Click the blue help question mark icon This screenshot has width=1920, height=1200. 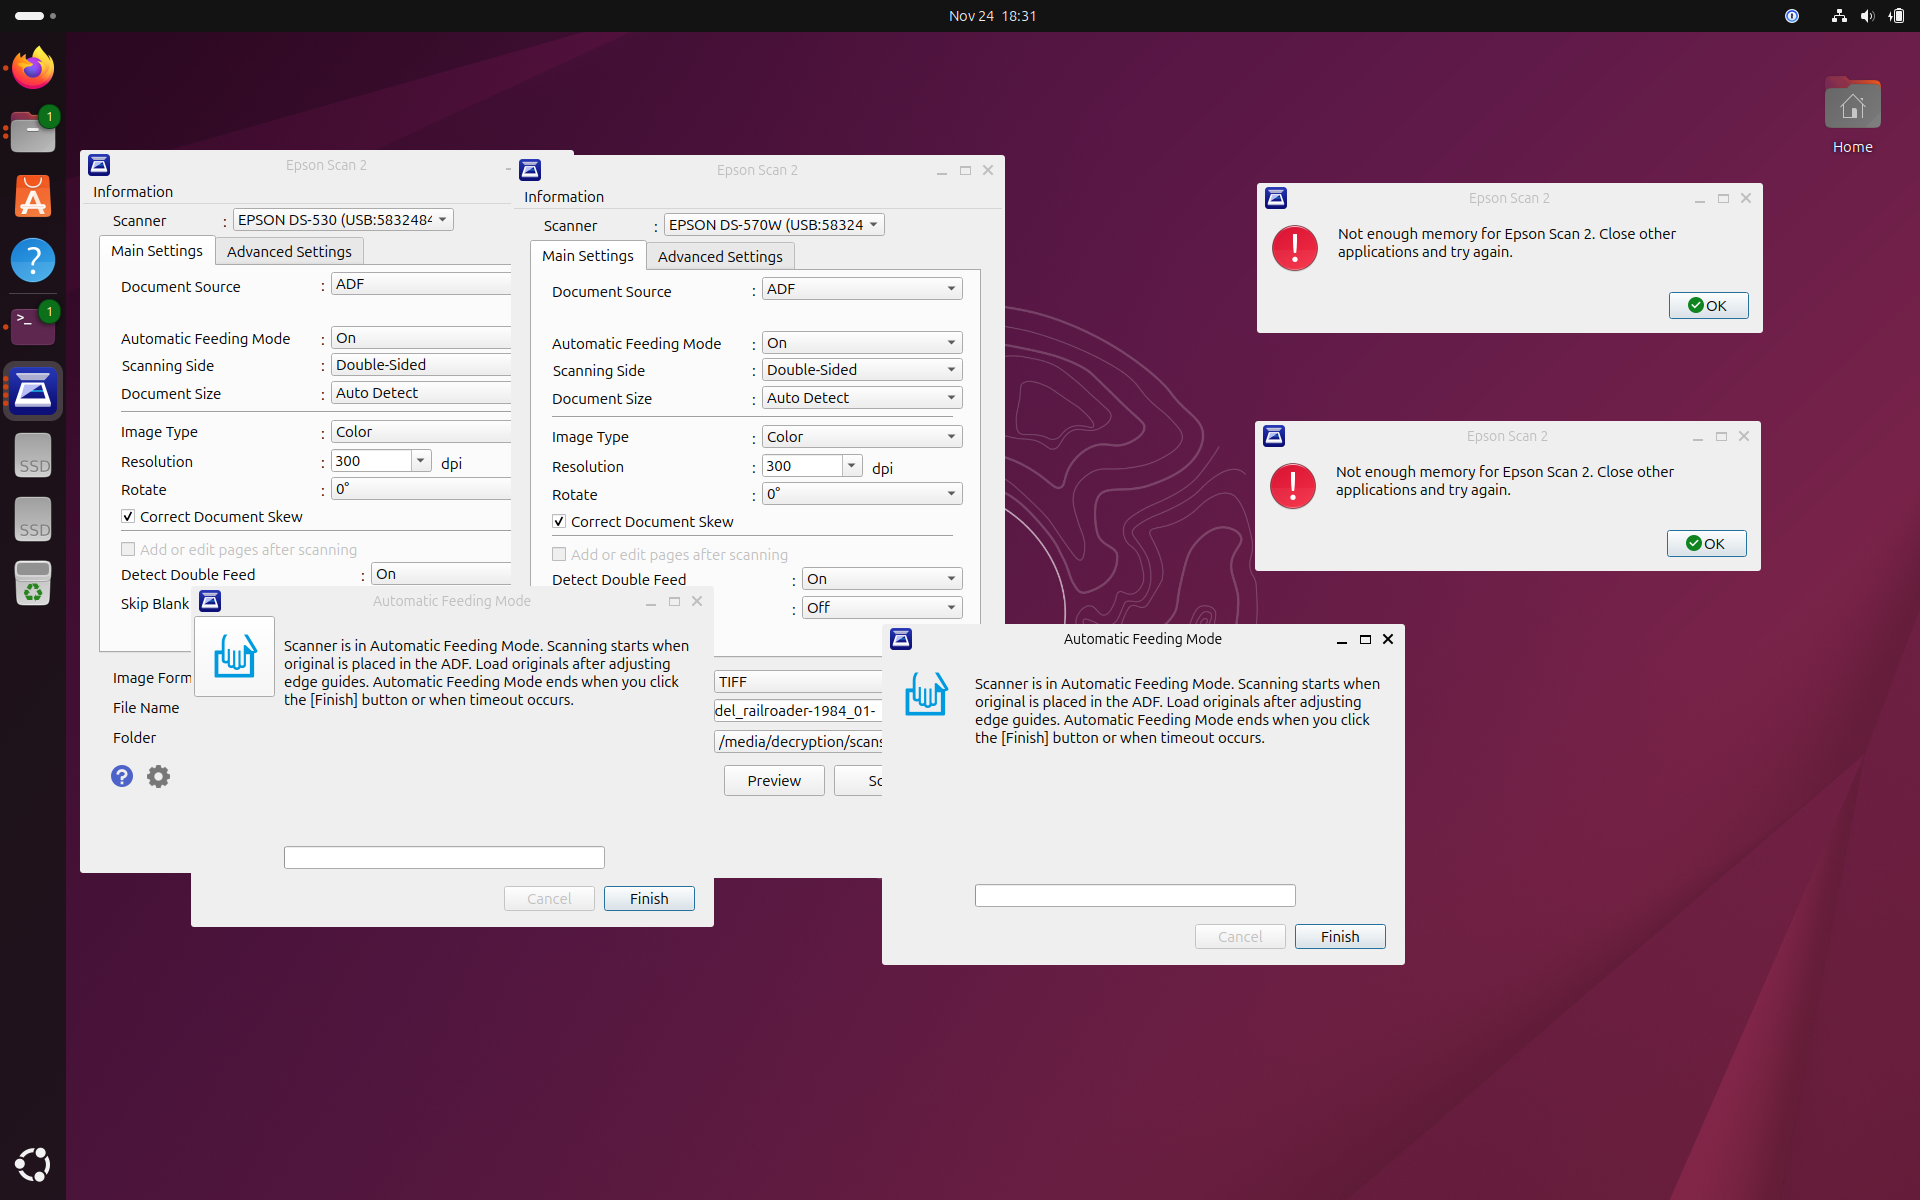coord(121,776)
